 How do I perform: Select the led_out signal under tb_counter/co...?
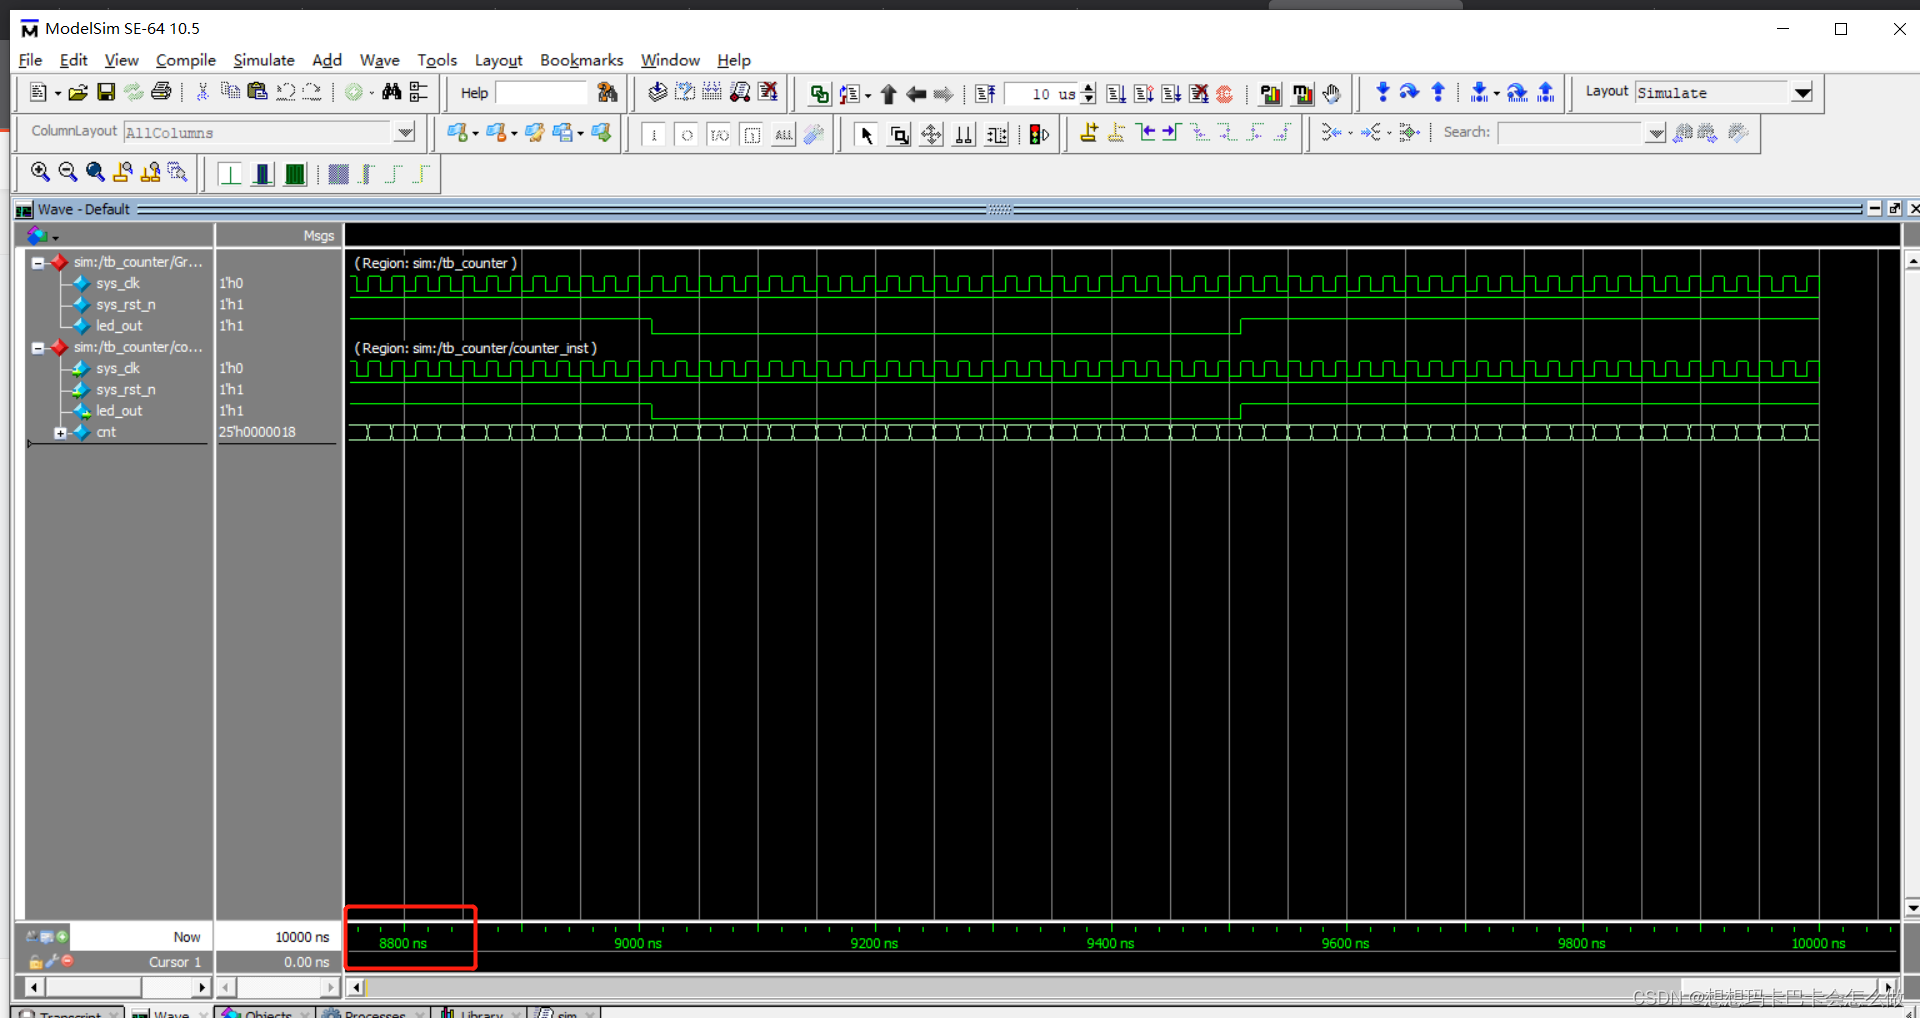[119, 411]
